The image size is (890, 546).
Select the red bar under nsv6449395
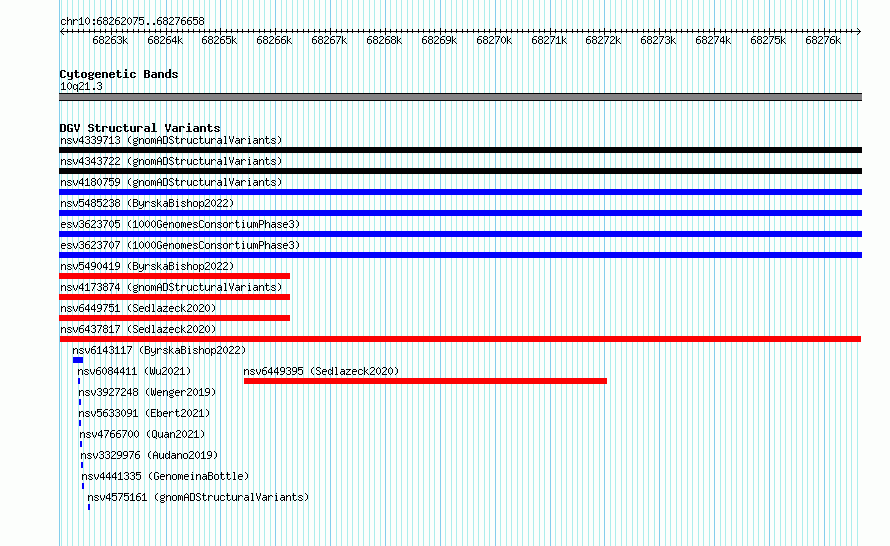425,381
